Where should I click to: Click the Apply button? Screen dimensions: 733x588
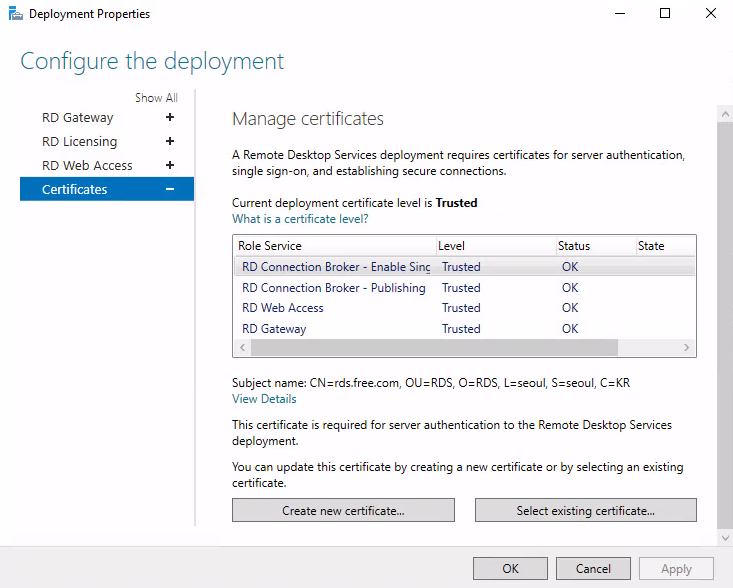click(676, 568)
